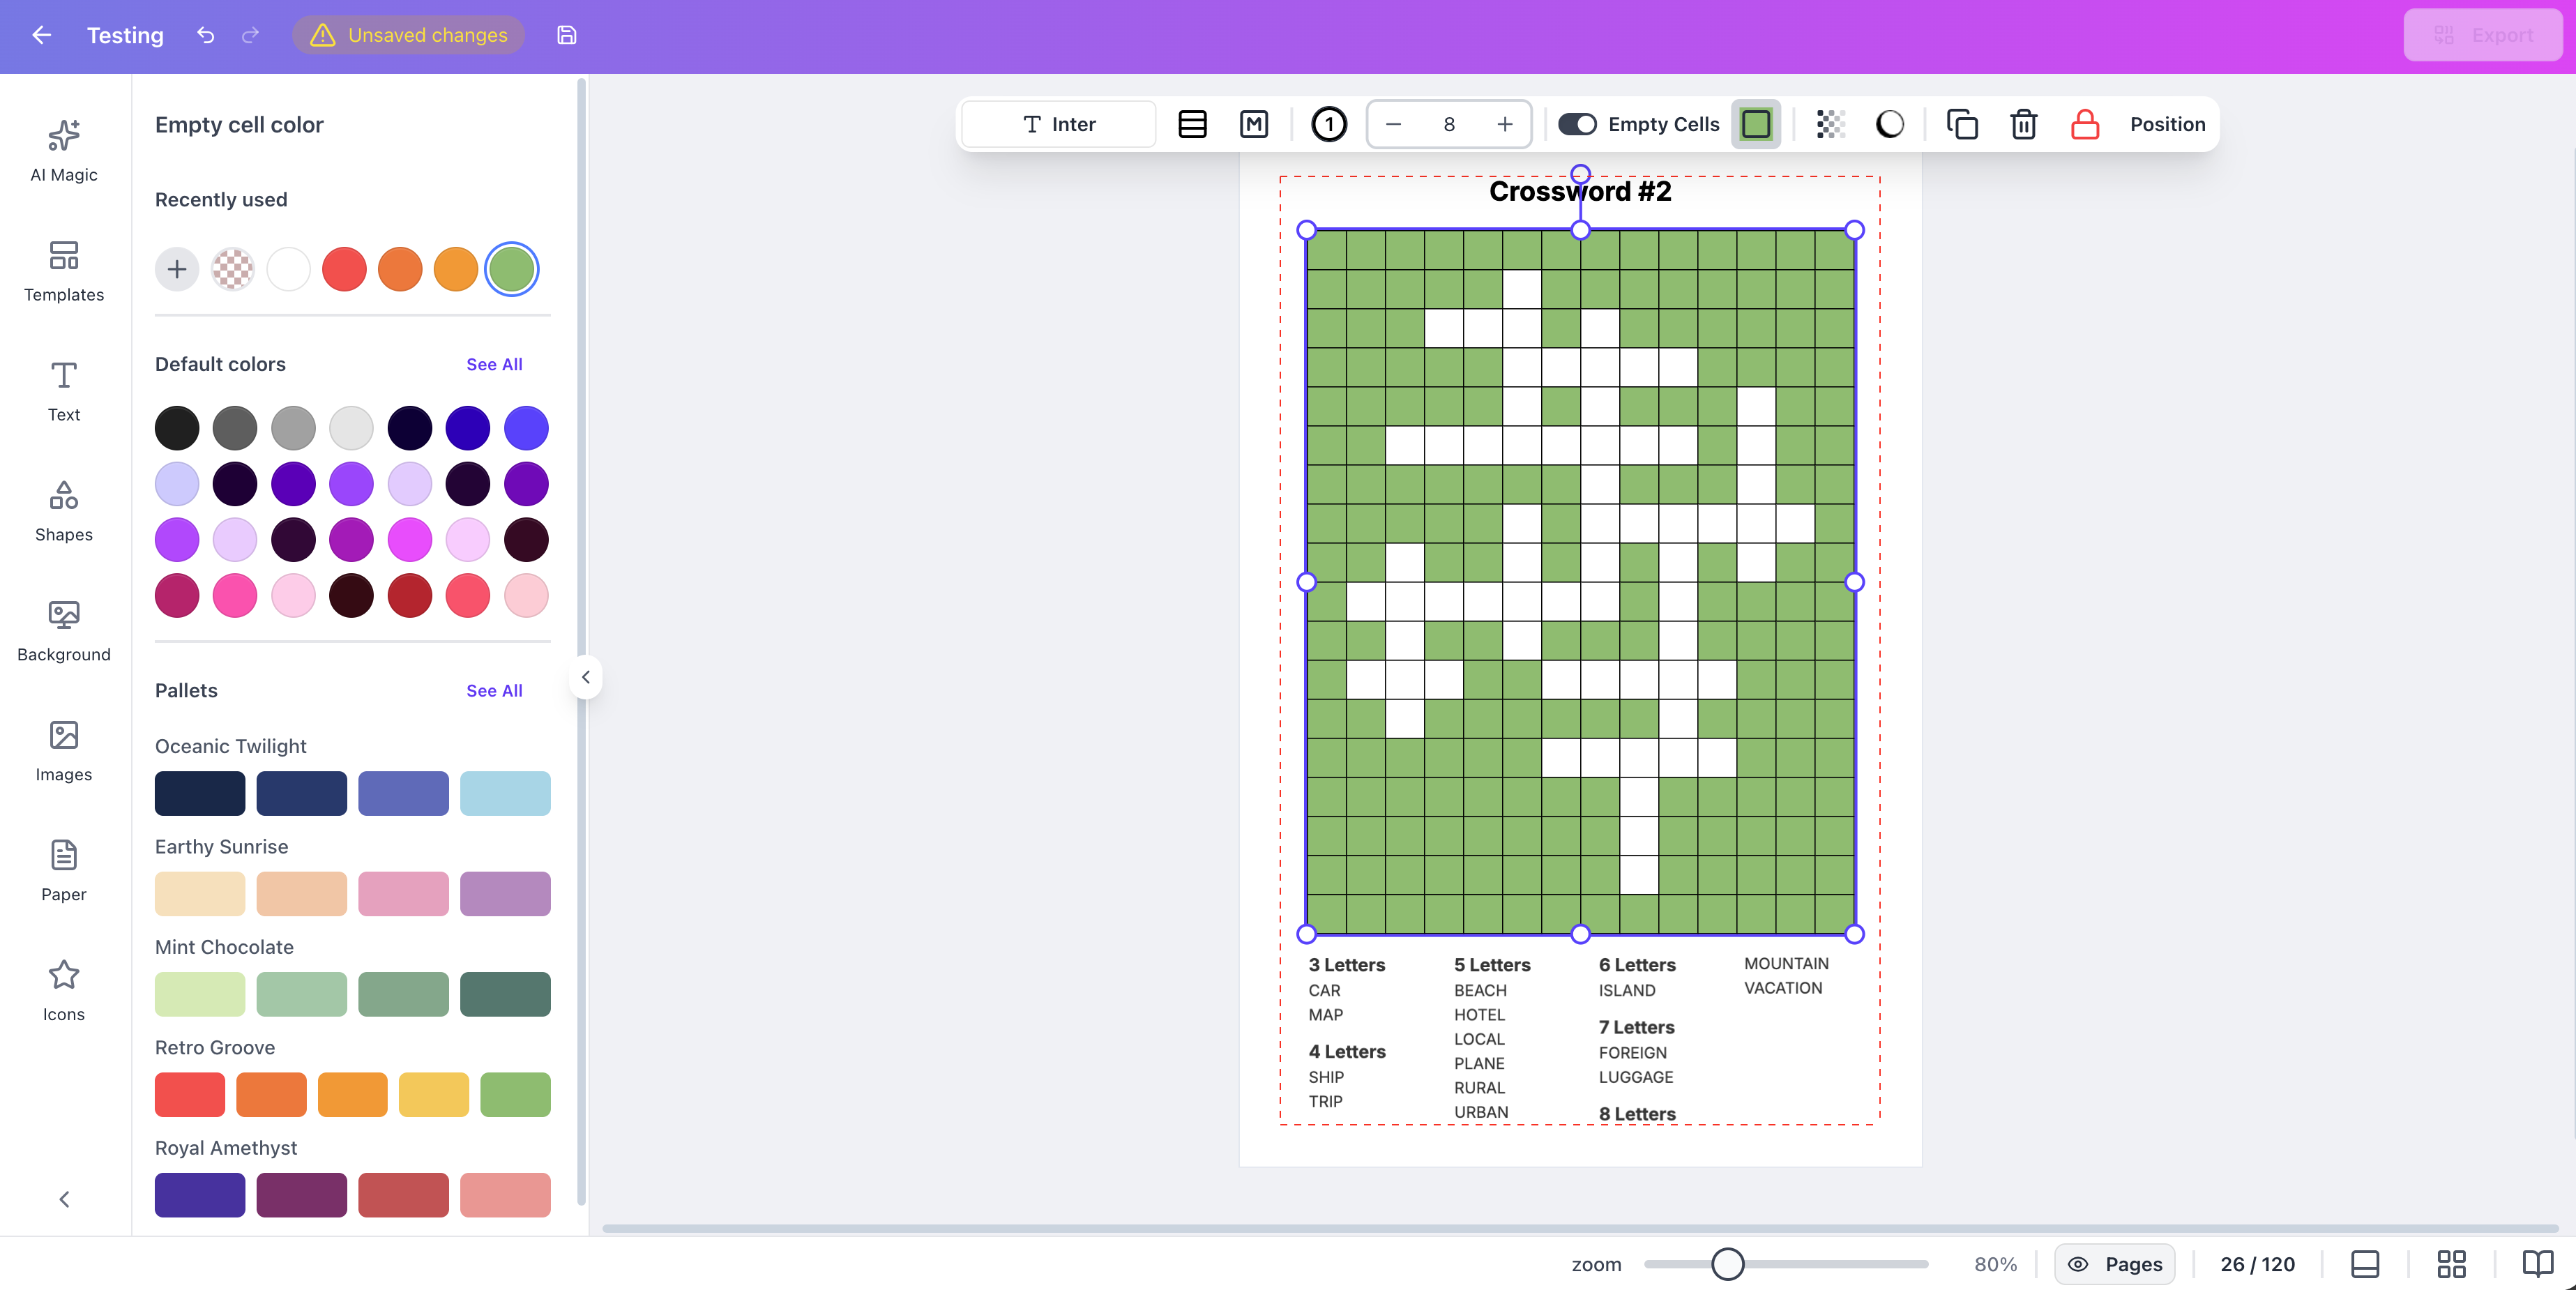Screen dimensions: 2576x1290
Task: Open the Inter font selector
Action: (x=1057, y=124)
